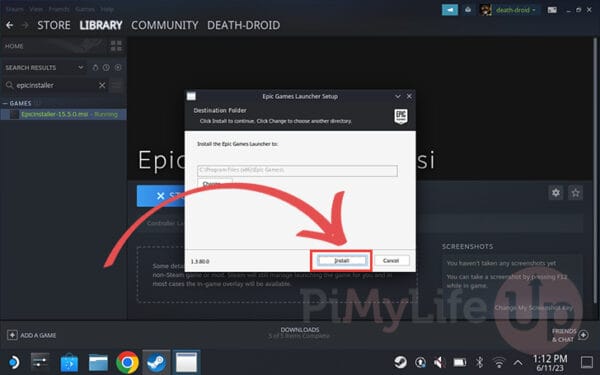The height and width of the screenshot is (375, 600).
Task: Click the updates tray icon
Action: pos(421,362)
